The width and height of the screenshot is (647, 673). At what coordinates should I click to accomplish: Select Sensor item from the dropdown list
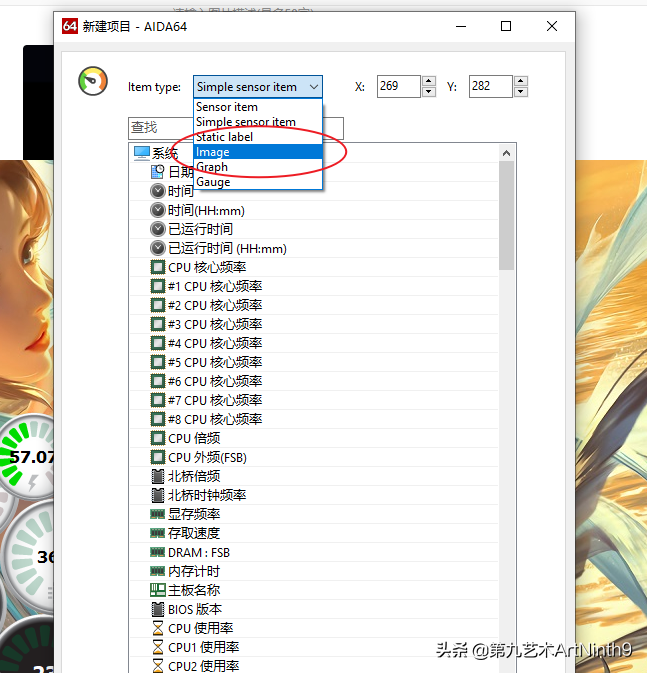point(258,107)
